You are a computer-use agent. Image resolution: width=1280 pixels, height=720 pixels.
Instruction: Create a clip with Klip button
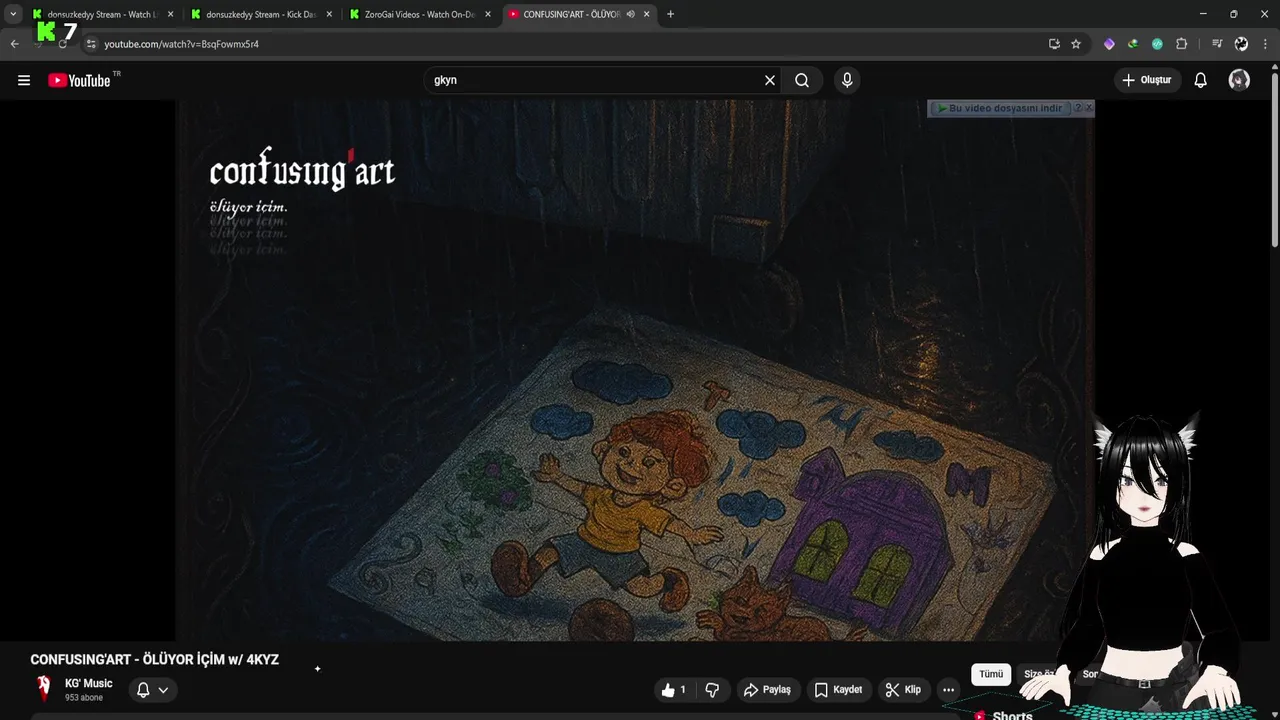pos(903,689)
